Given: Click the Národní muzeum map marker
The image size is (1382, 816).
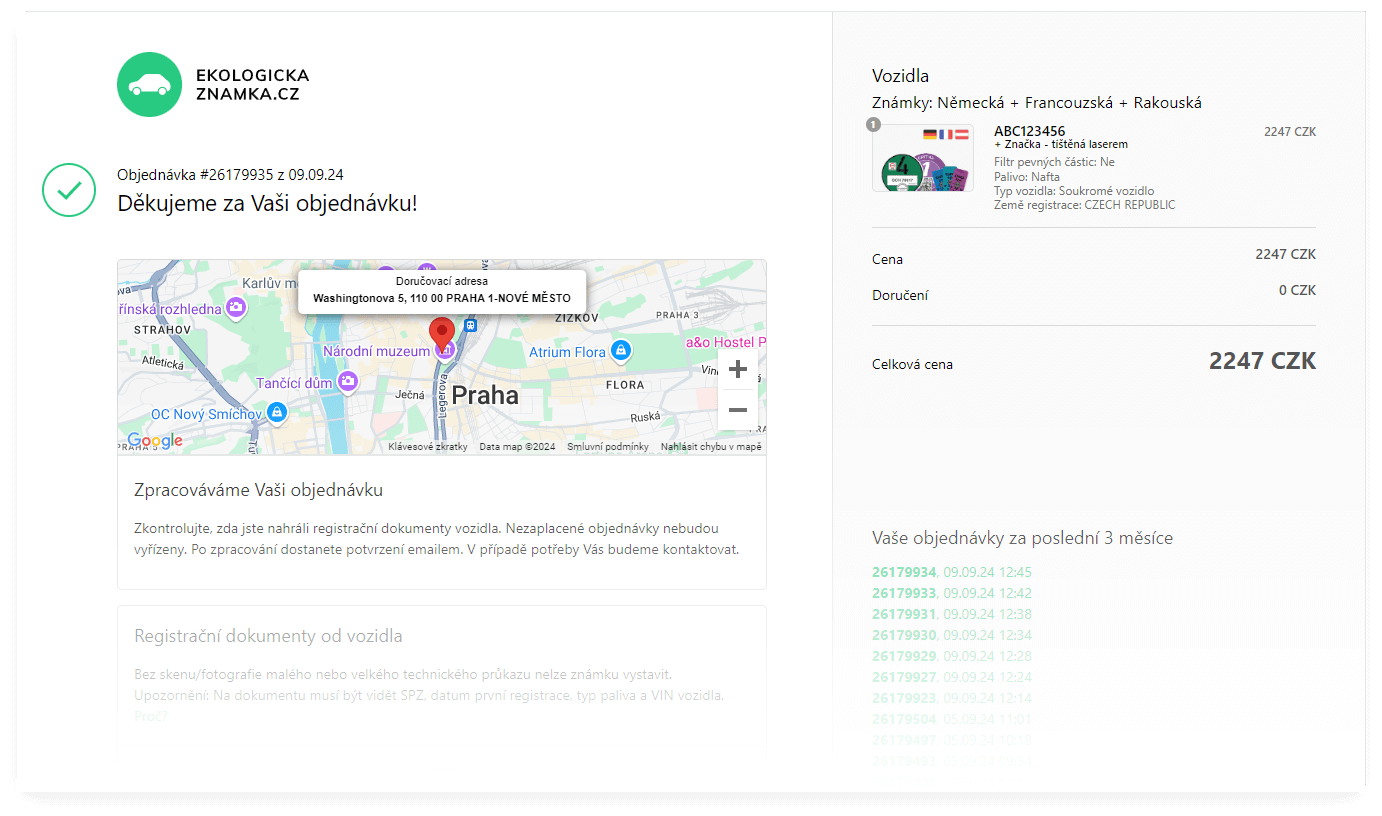Looking at the screenshot, I should point(447,350).
